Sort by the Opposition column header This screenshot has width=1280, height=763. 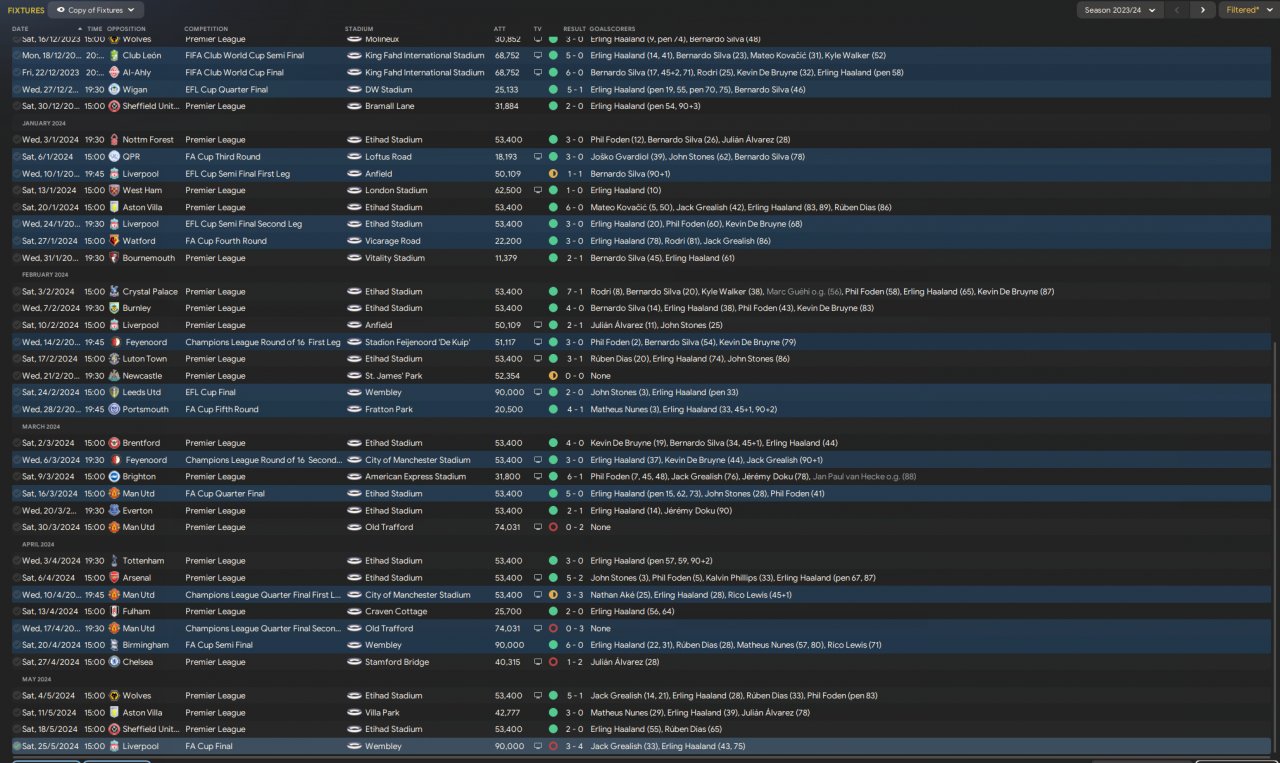pyautogui.click(x=125, y=29)
